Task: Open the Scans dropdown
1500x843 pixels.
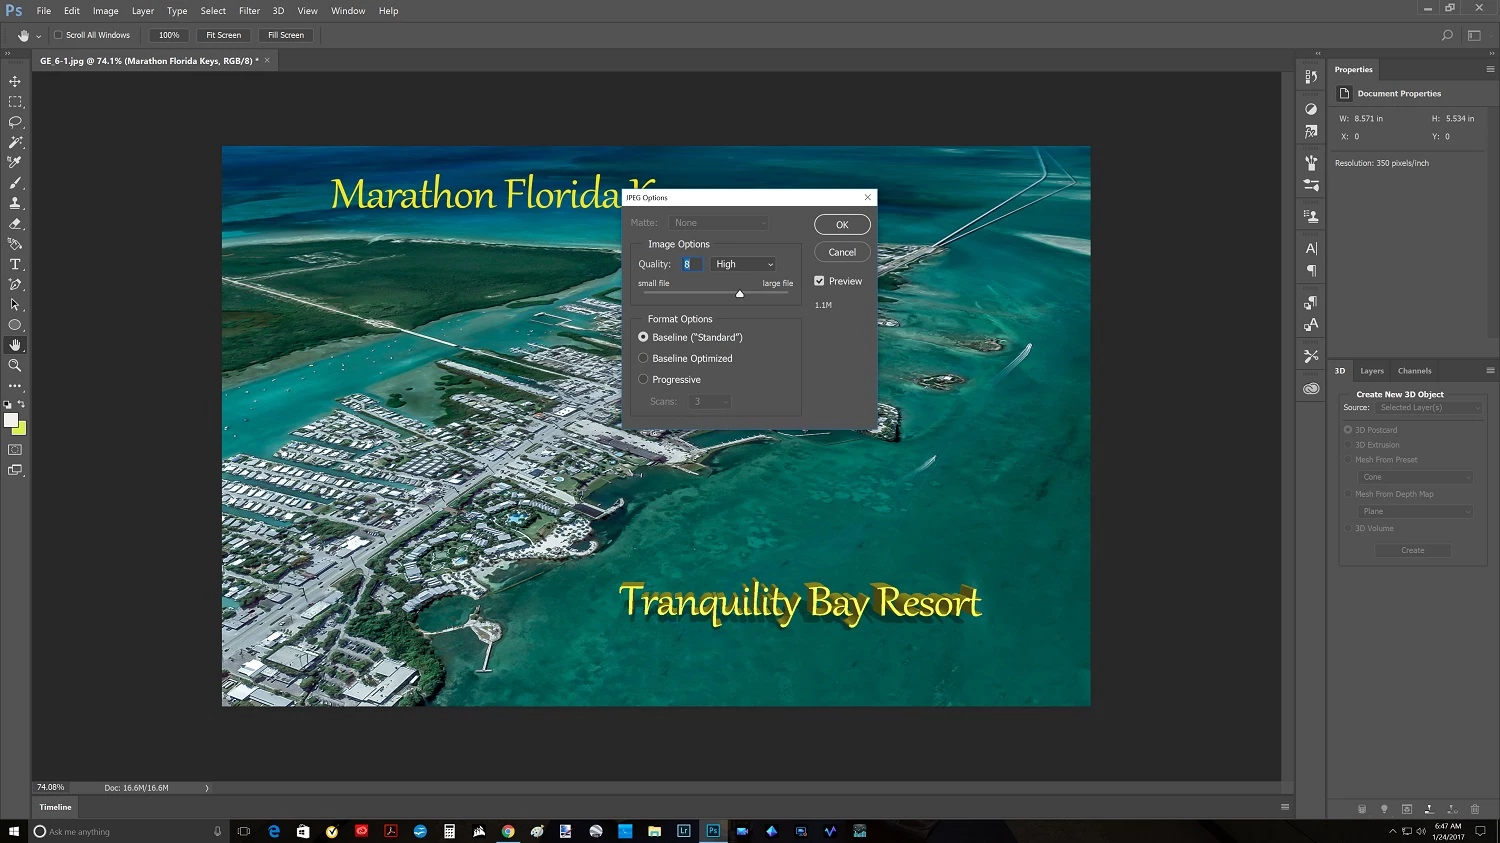Action: coord(709,401)
